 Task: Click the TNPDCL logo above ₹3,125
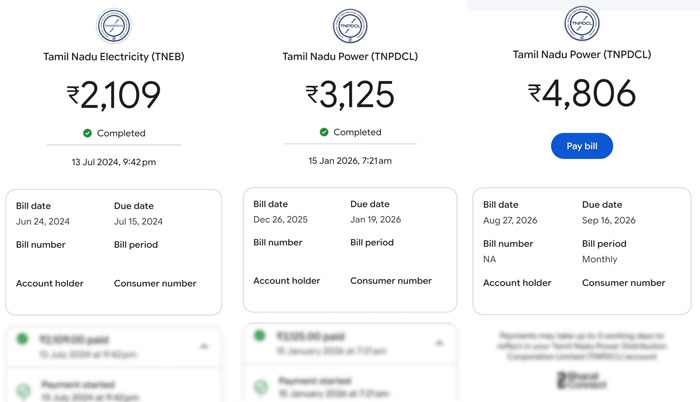coord(350,25)
